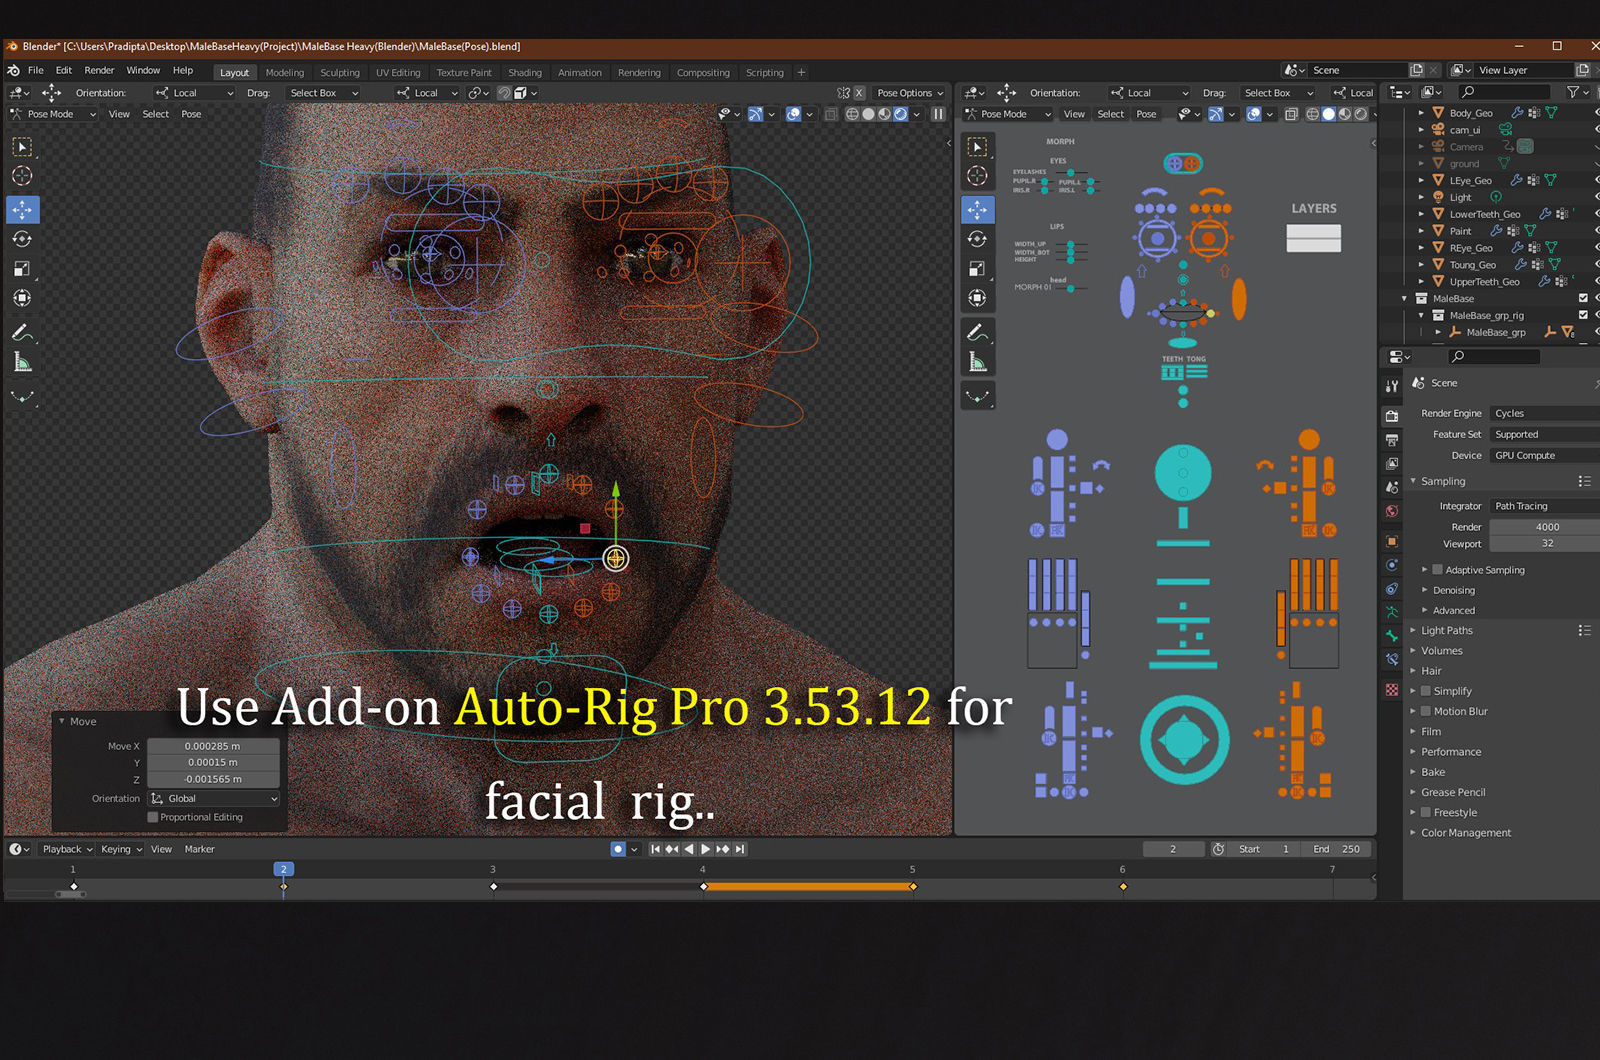The image size is (1600, 1060).
Task: Expand the Body_Geo item in outliner
Action: click(x=1421, y=113)
